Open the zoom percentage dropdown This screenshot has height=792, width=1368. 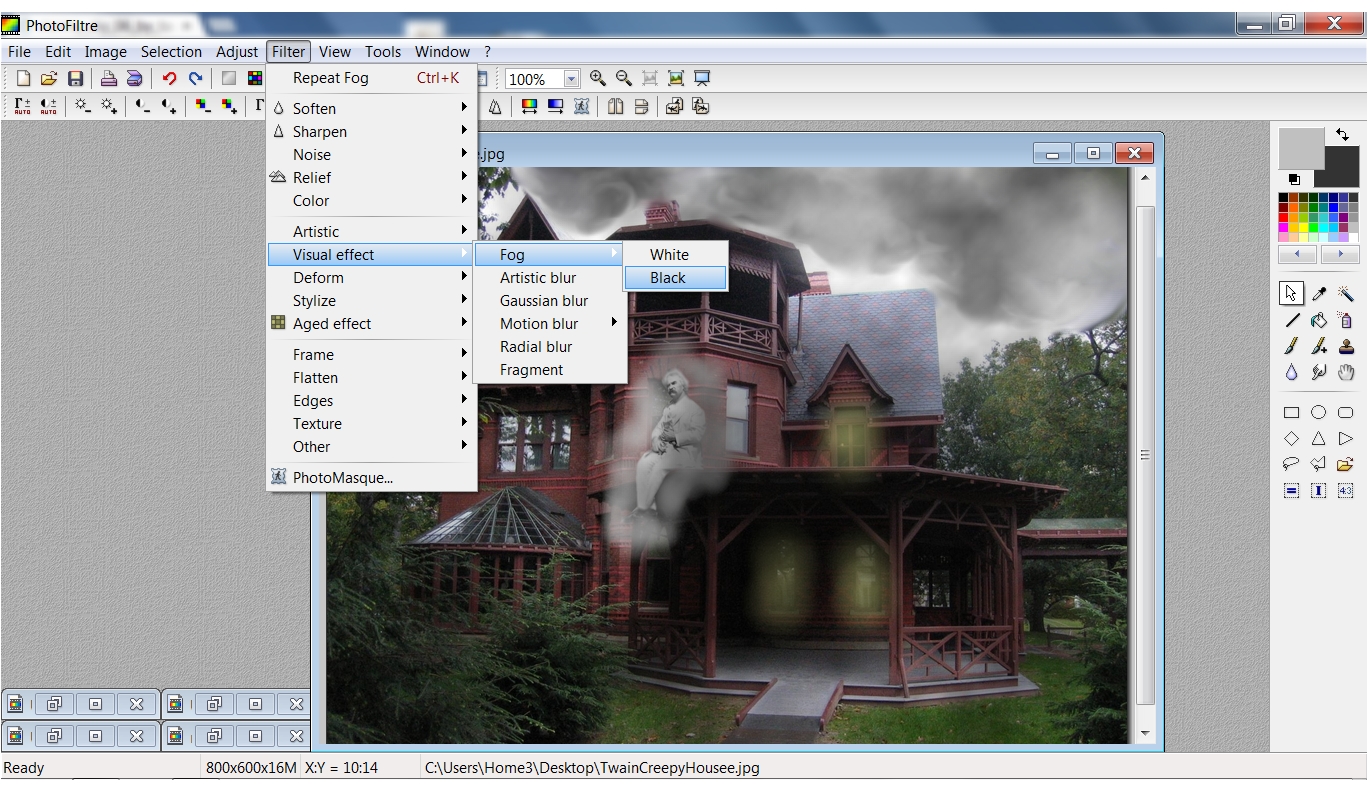[571, 79]
